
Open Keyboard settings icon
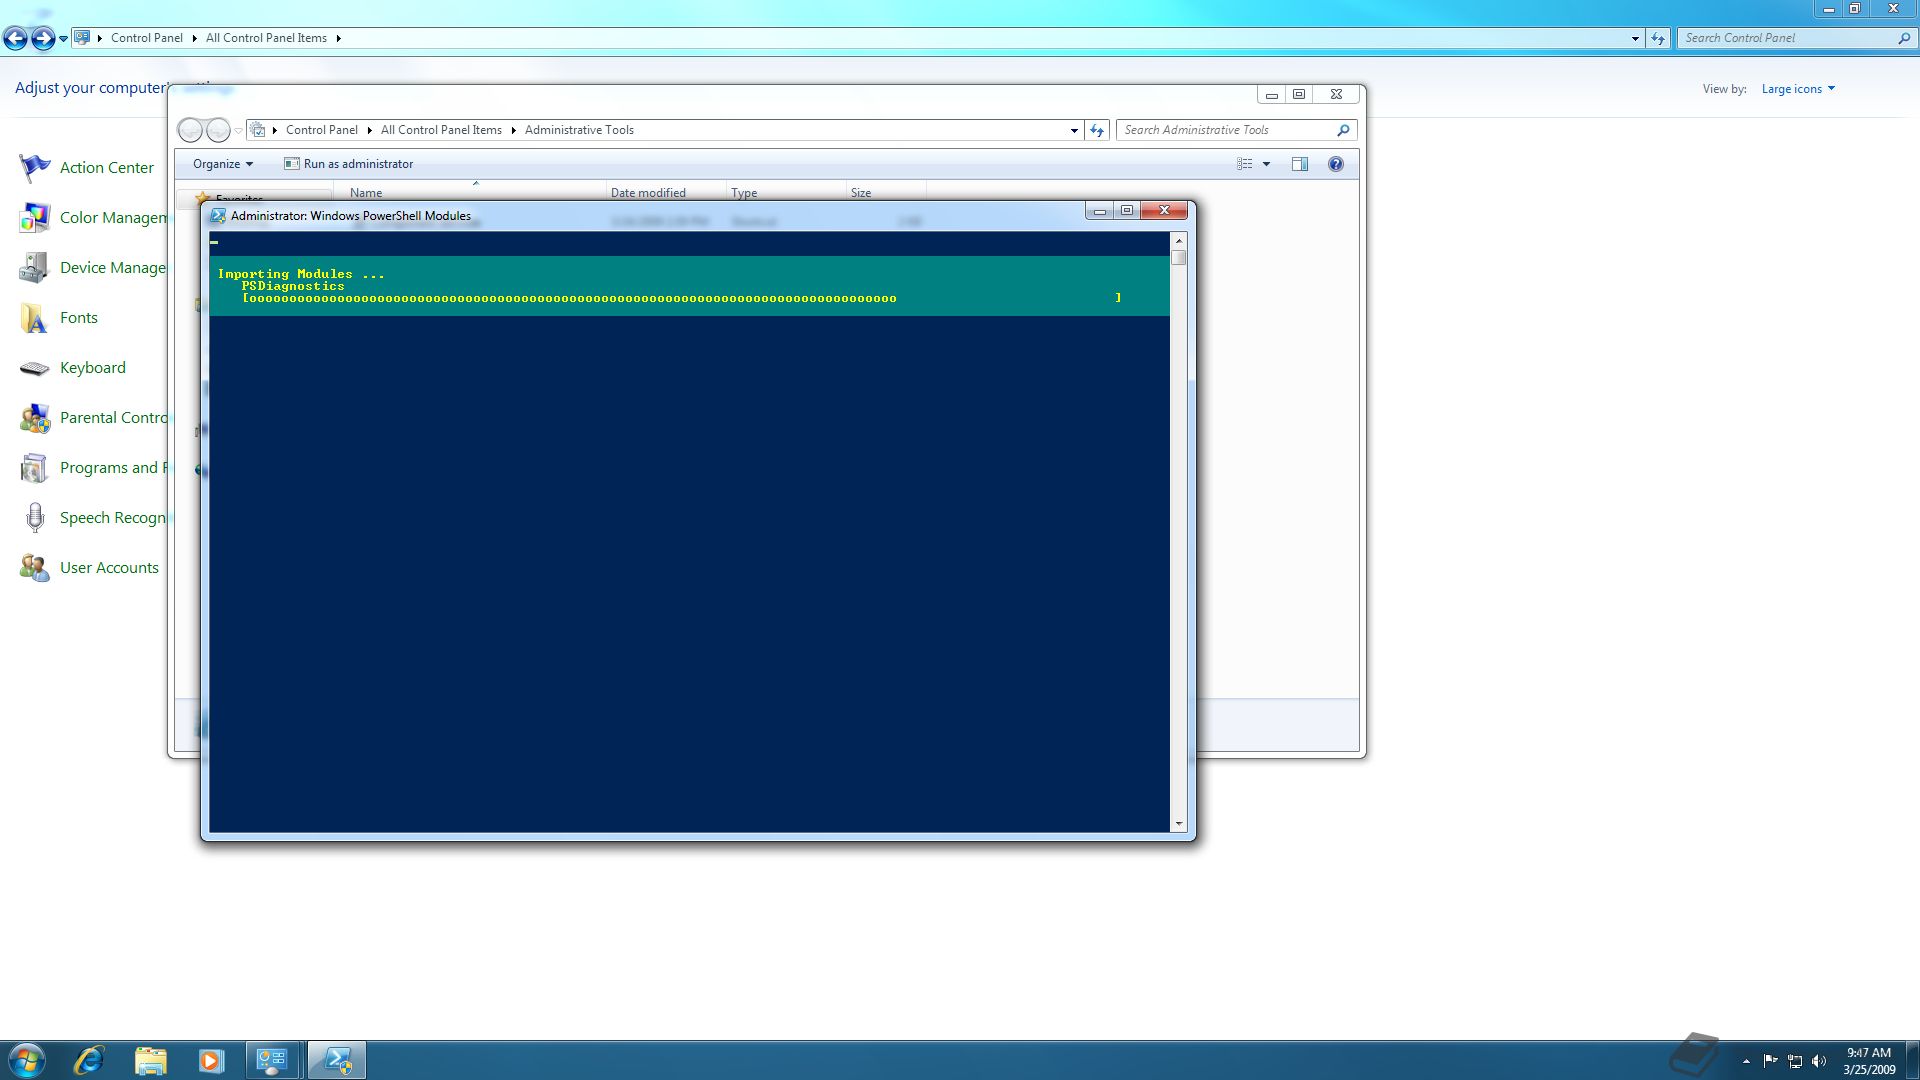[x=35, y=368]
